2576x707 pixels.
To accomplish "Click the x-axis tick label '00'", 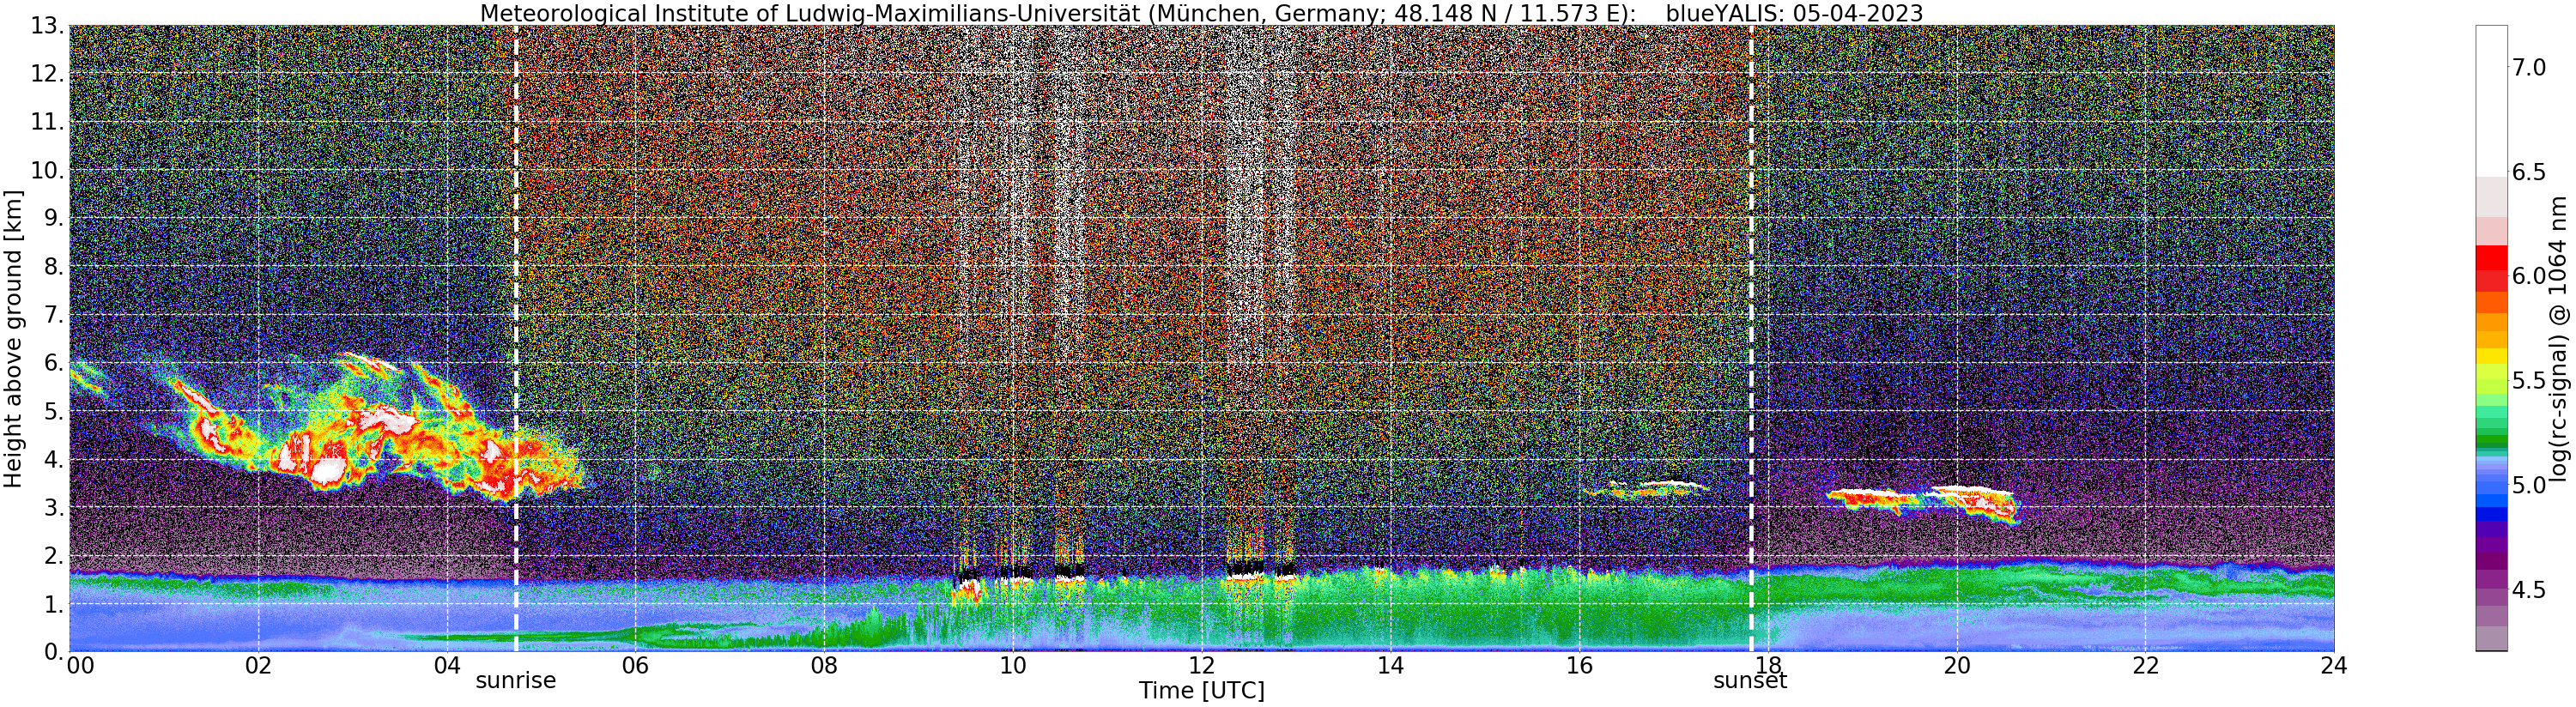I will (79, 666).
